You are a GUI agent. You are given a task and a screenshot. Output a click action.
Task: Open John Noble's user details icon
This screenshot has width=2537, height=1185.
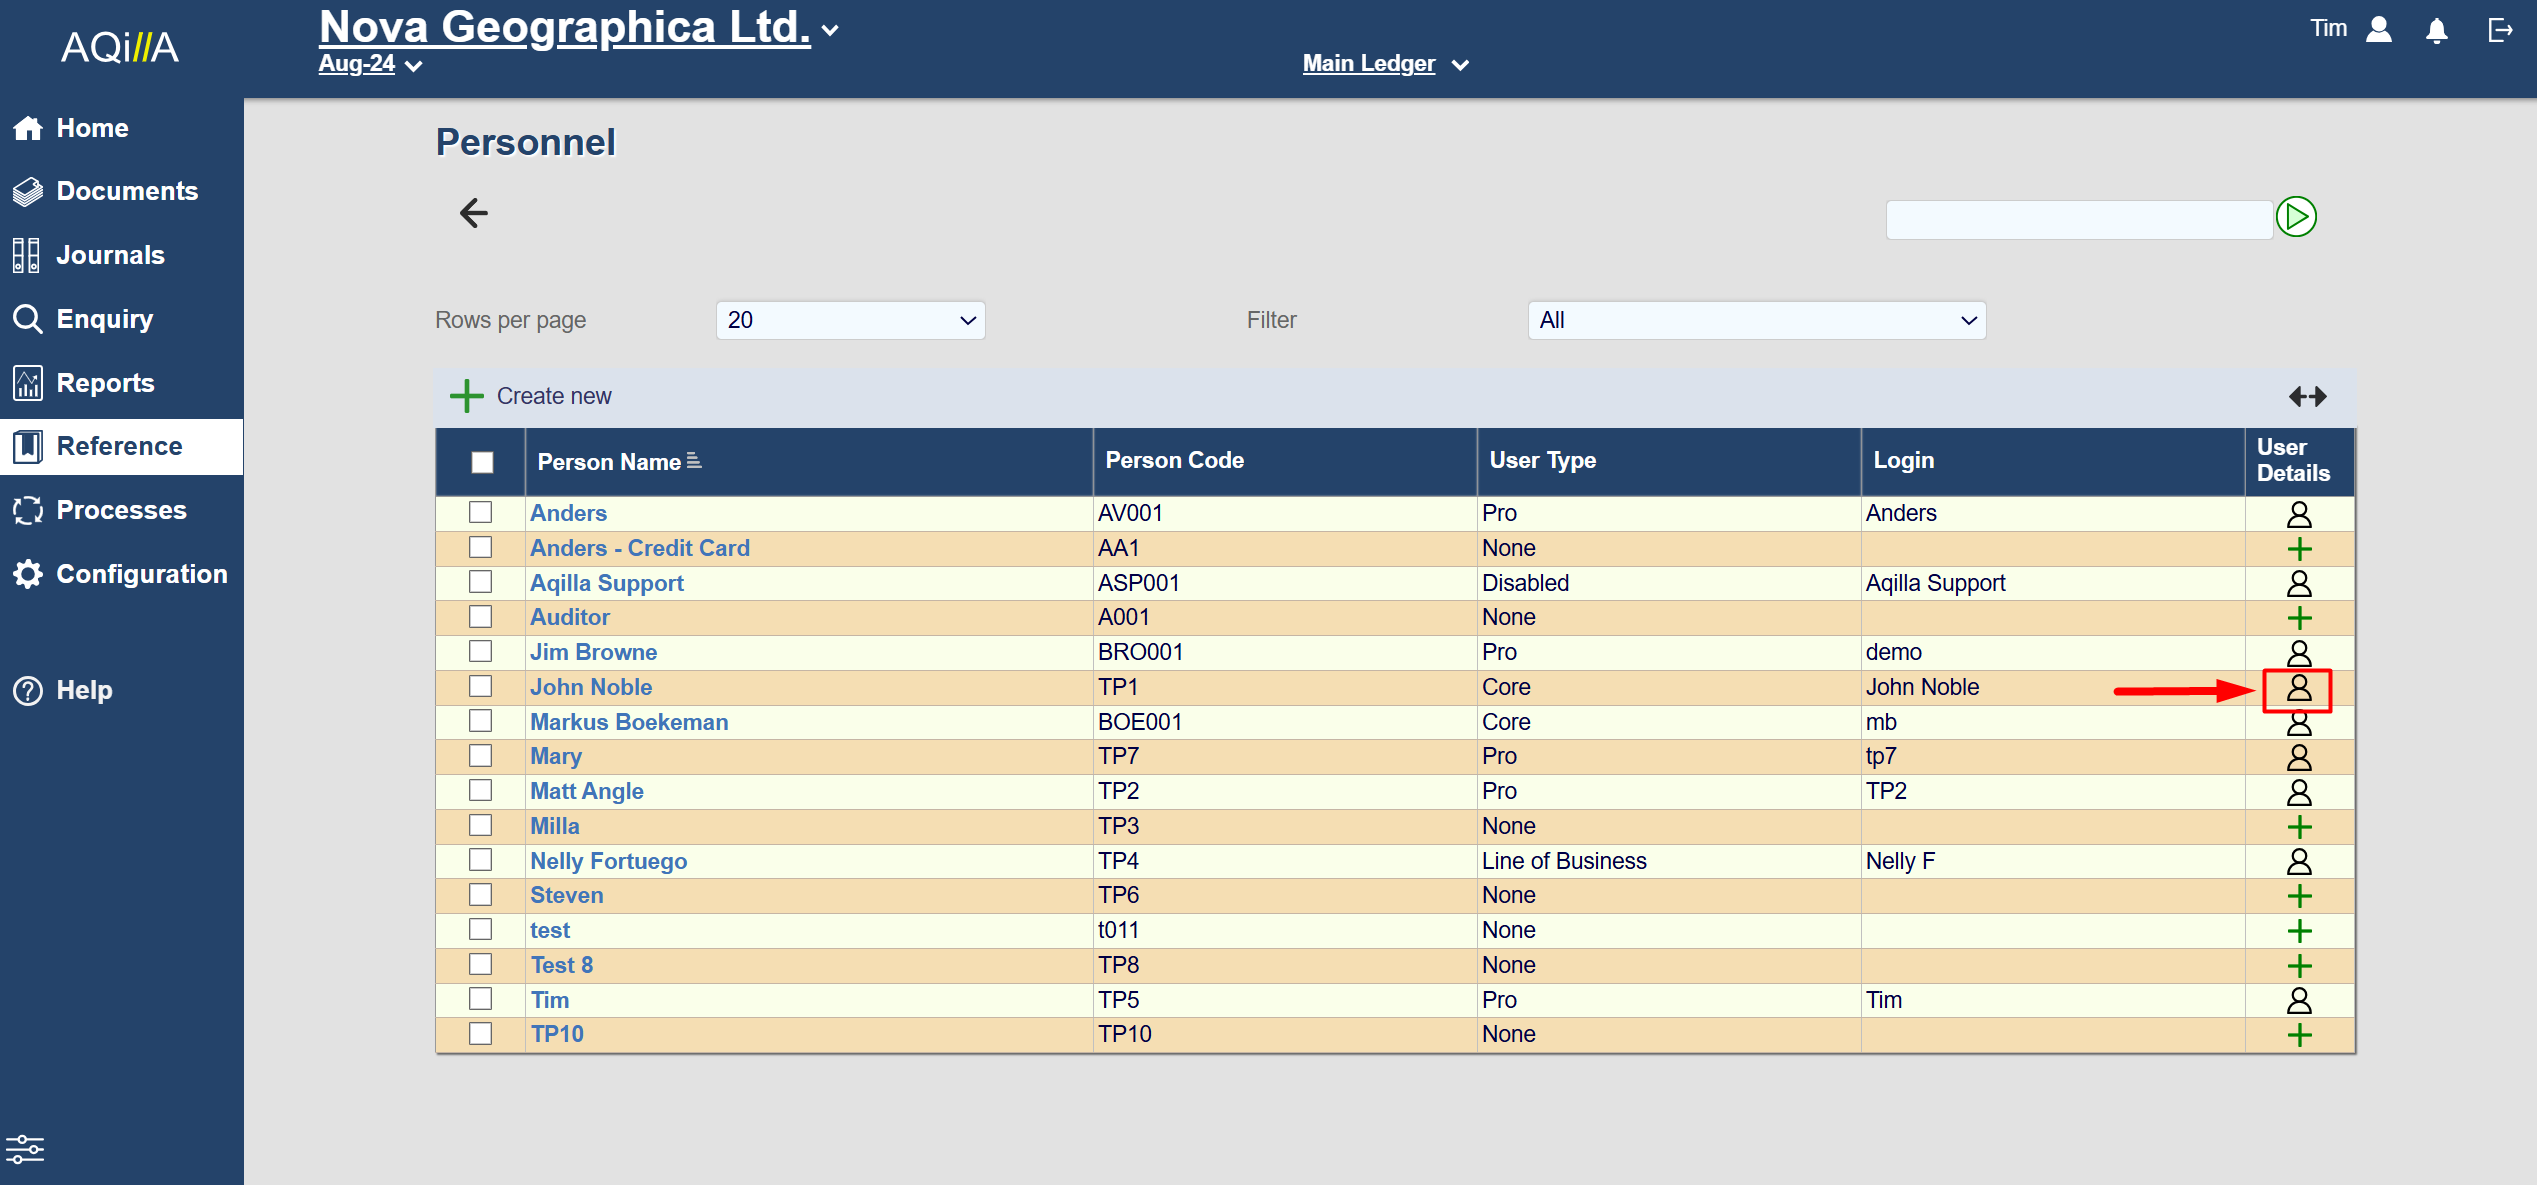pyautogui.click(x=2298, y=688)
